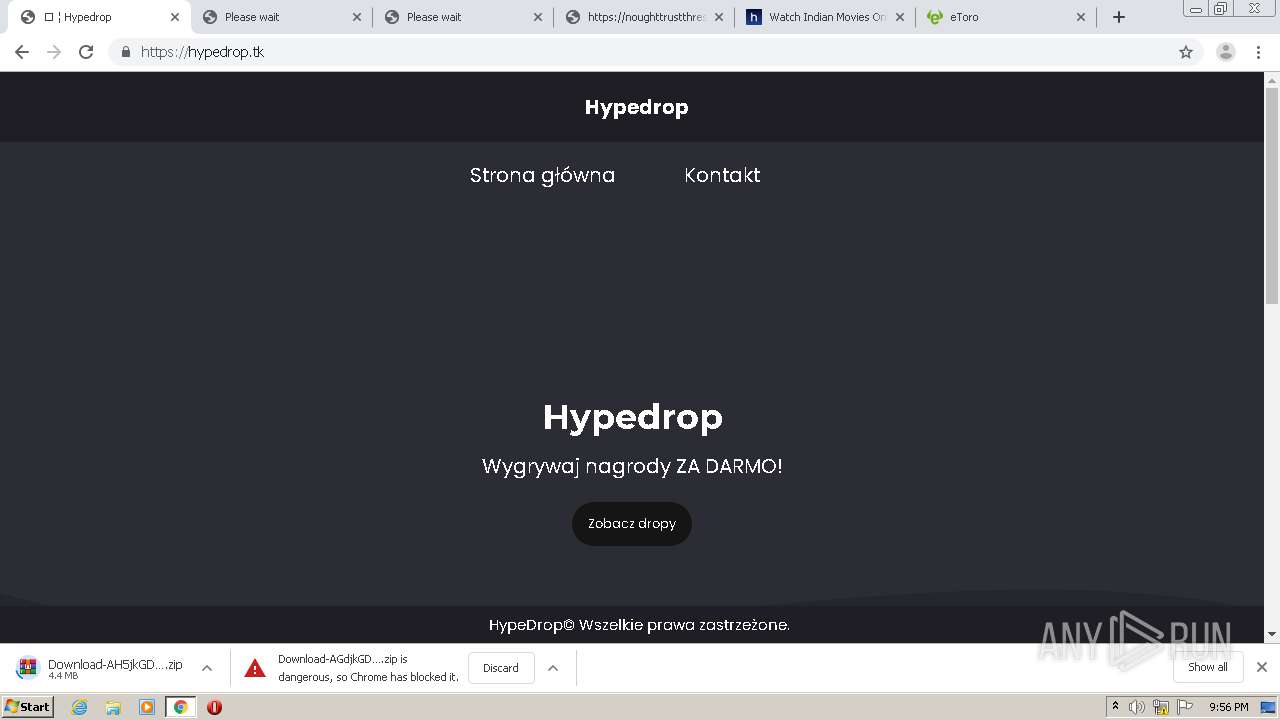Click the 9:56 PM taskbar clock
The width and height of the screenshot is (1280, 720).
click(x=1228, y=707)
